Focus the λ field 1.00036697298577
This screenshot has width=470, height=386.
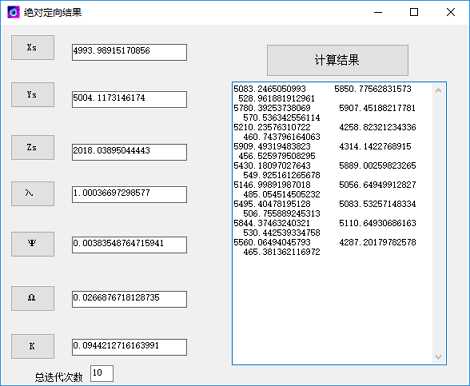tap(129, 194)
